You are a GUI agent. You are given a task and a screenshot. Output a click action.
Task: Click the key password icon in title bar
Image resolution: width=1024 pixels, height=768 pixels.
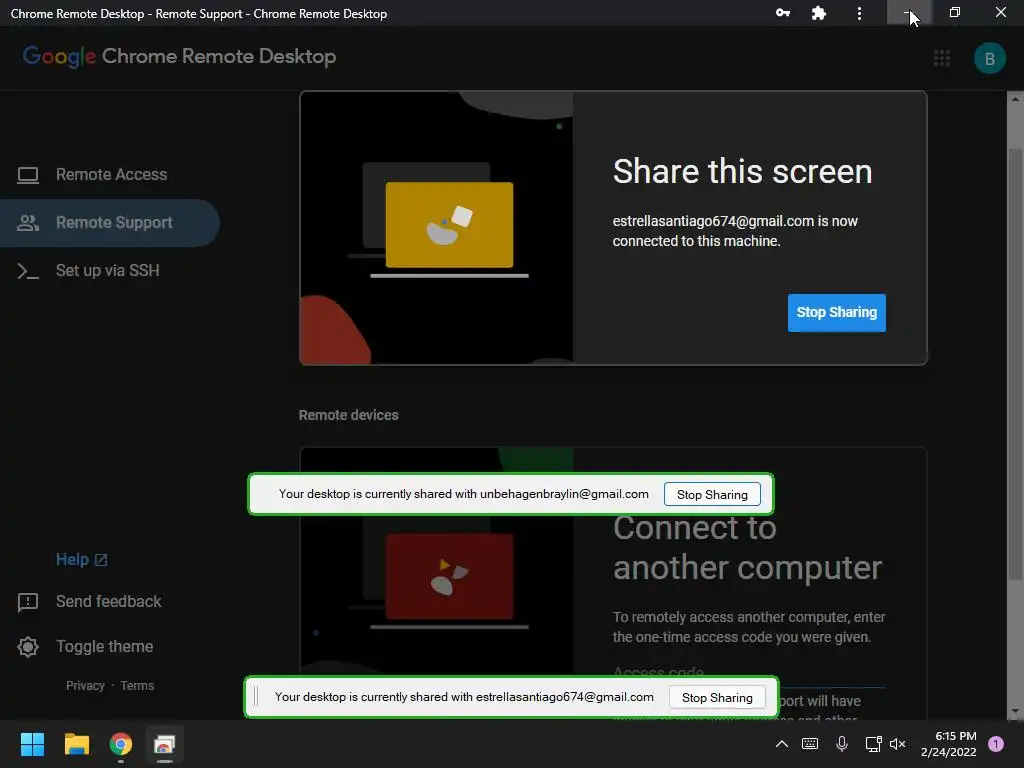[x=782, y=13]
